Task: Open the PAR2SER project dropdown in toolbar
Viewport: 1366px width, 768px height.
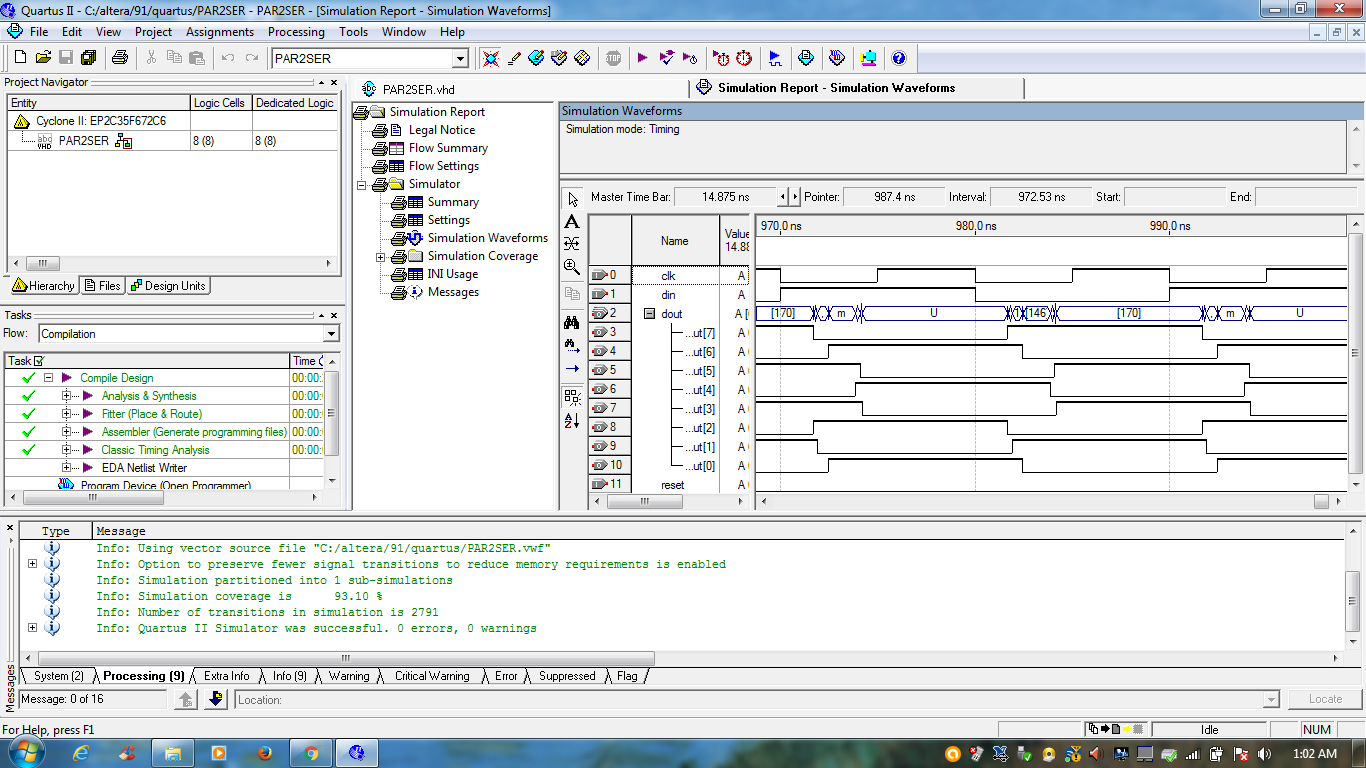Action: pos(460,59)
